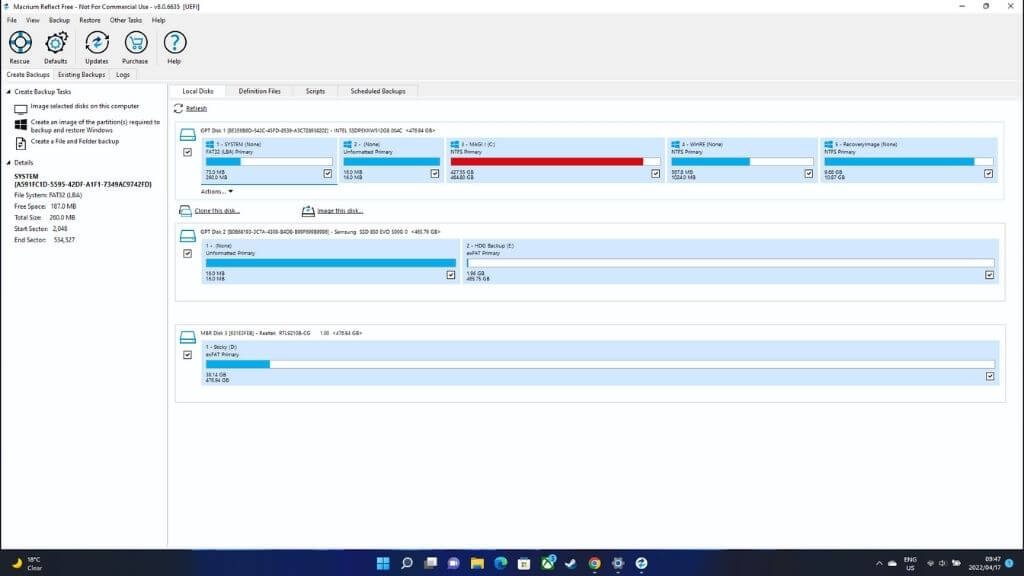
Task: Click the MBR Disk 3 drive icon
Action: pyautogui.click(x=187, y=337)
